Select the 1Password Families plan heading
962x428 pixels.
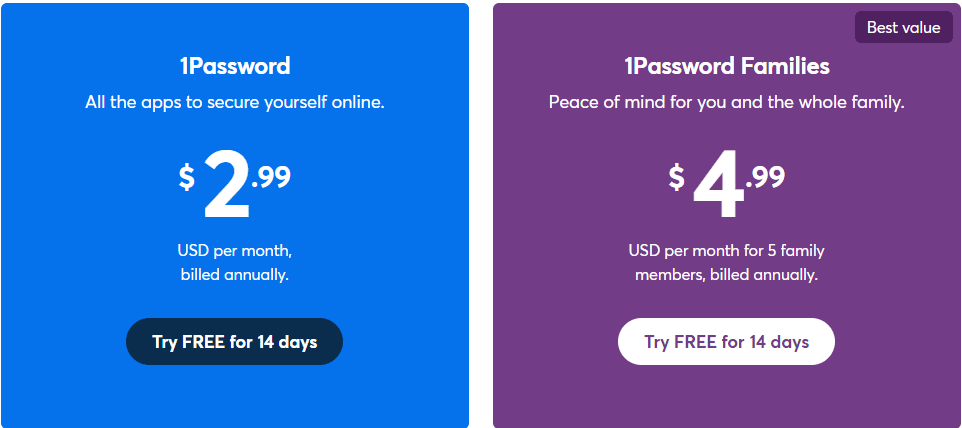click(727, 66)
